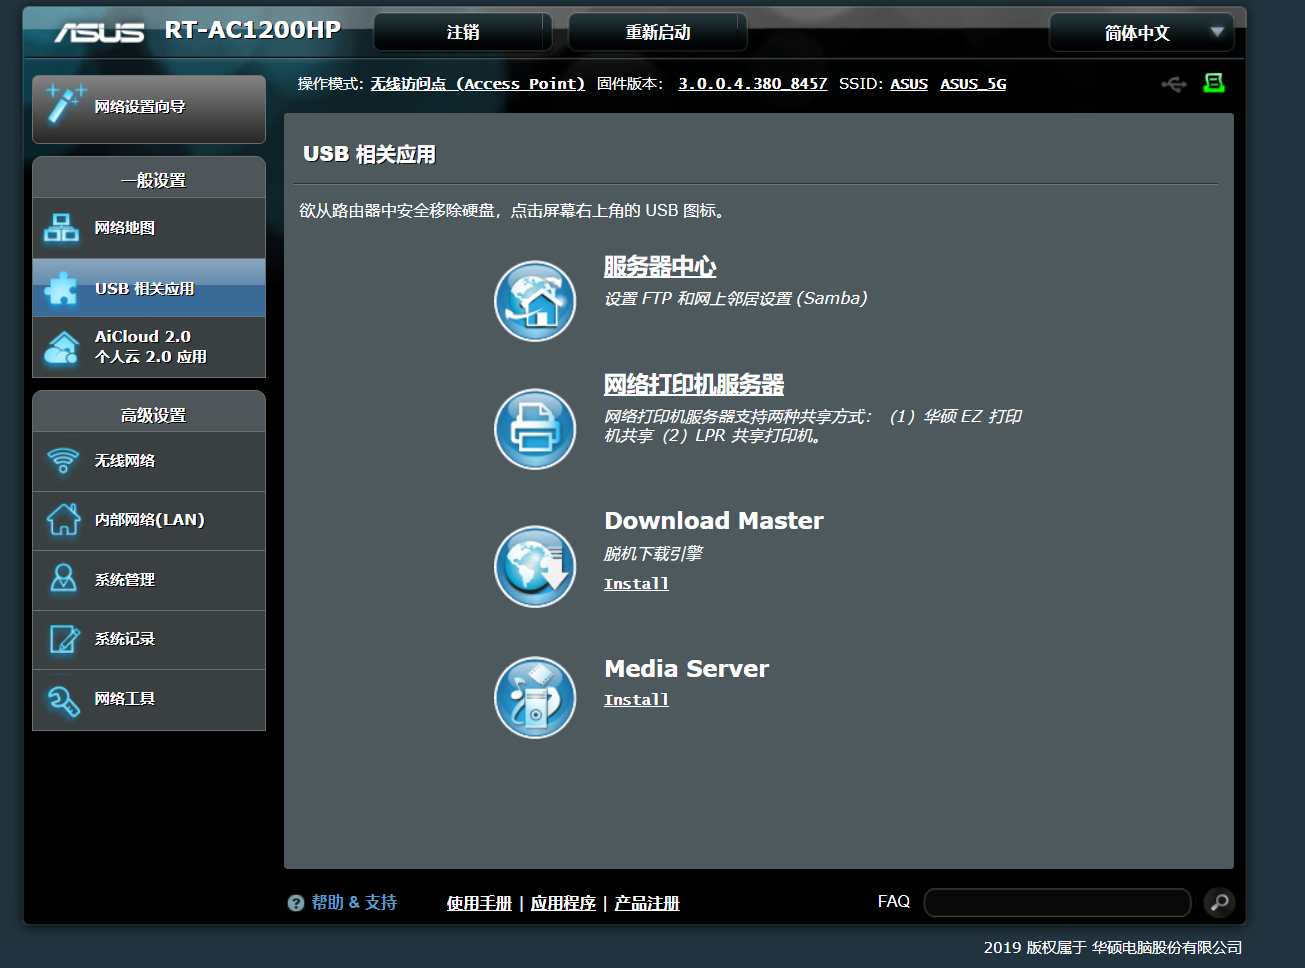
Task: Go to 内部网络(LAN) settings
Action: tap(149, 520)
